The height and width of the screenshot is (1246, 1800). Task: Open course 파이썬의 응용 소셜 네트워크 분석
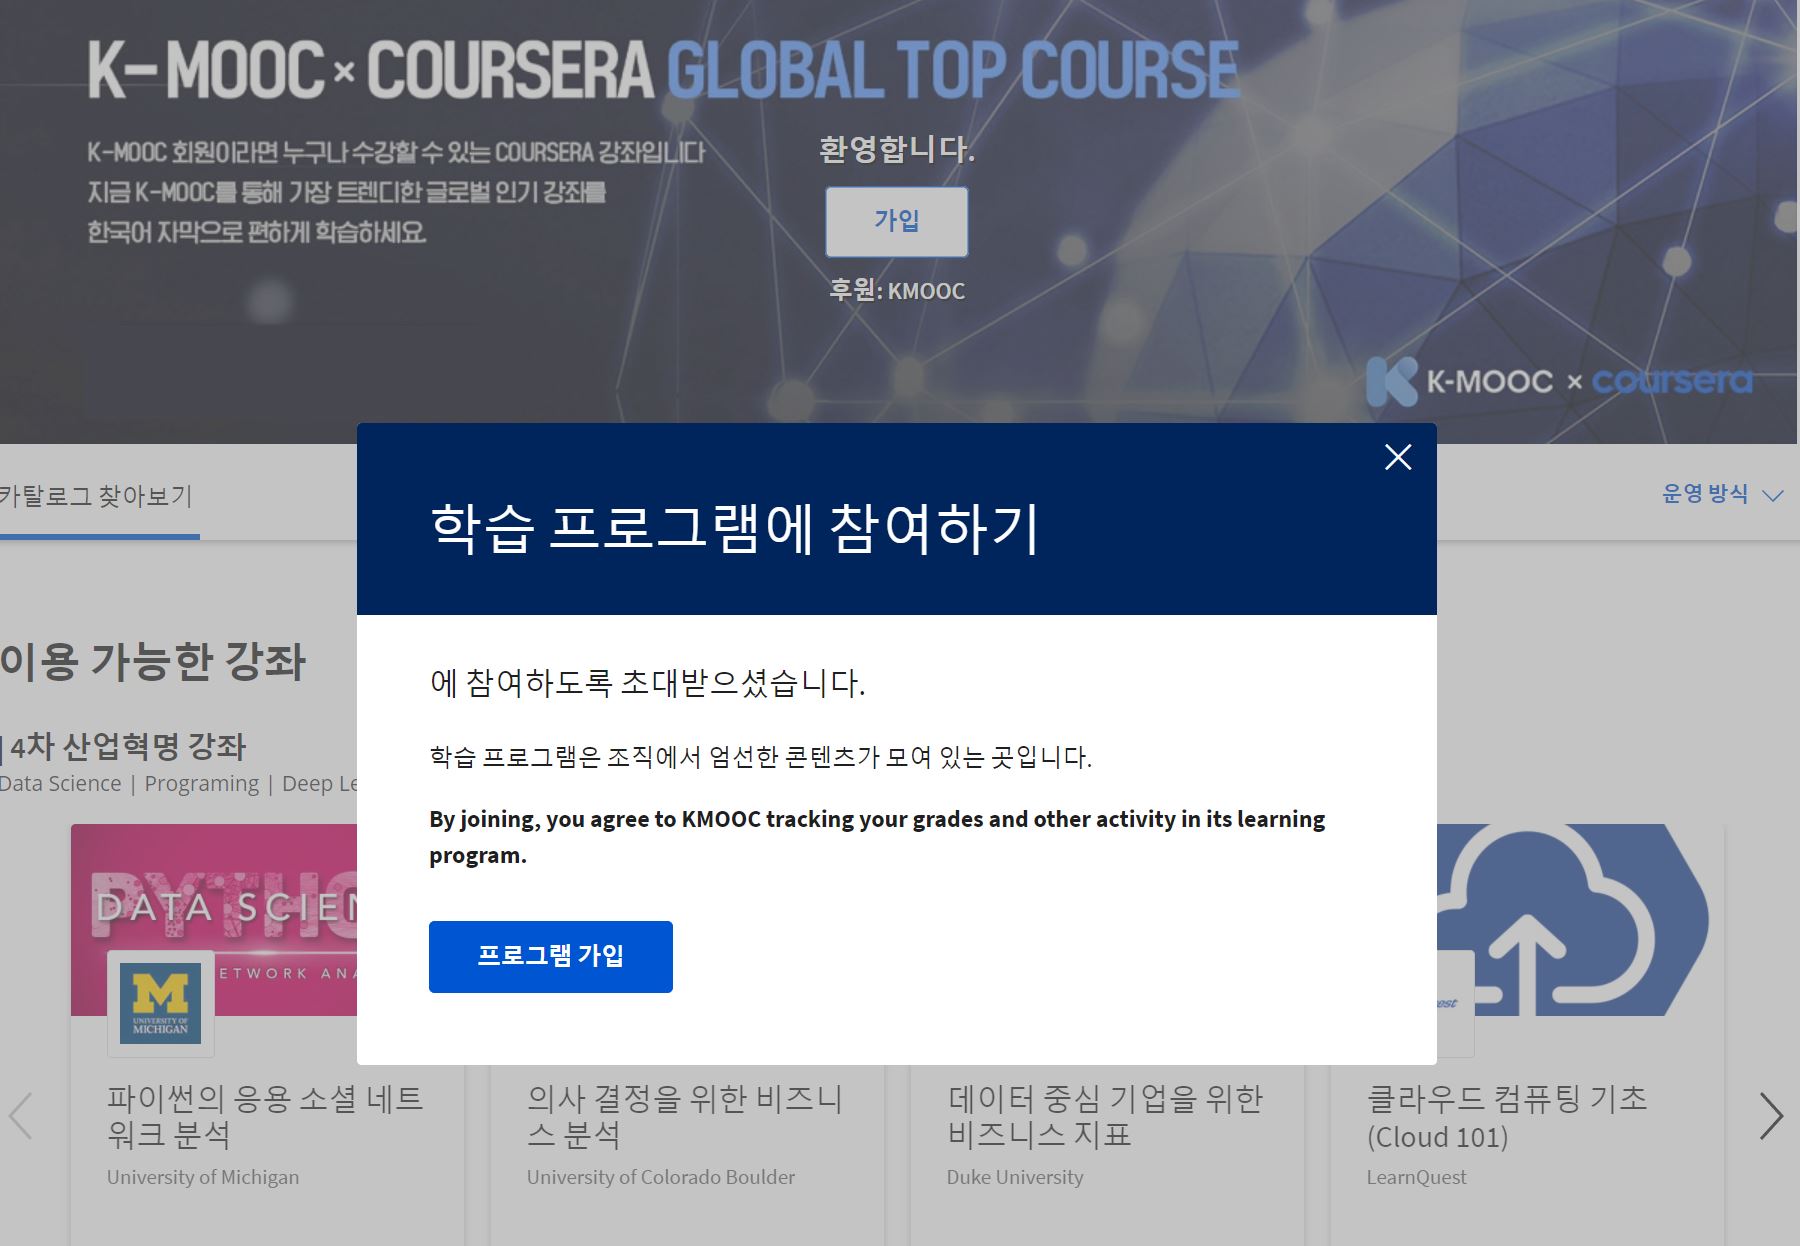click(266, 1116)
